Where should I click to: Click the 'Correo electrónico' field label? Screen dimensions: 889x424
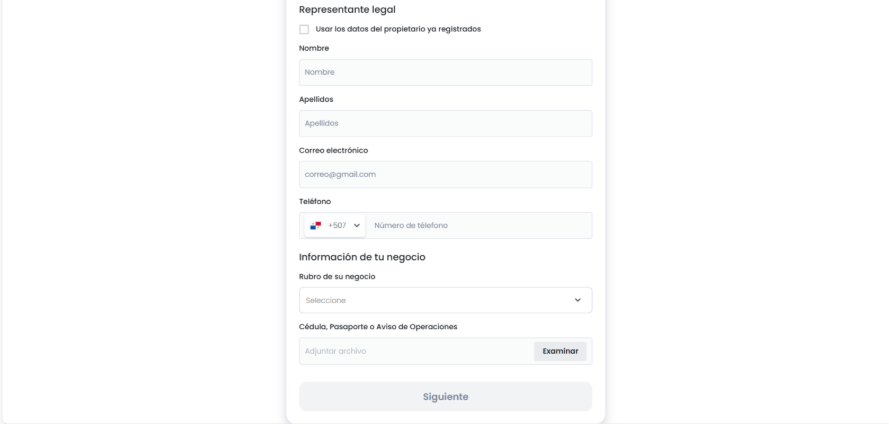(334, 150)
